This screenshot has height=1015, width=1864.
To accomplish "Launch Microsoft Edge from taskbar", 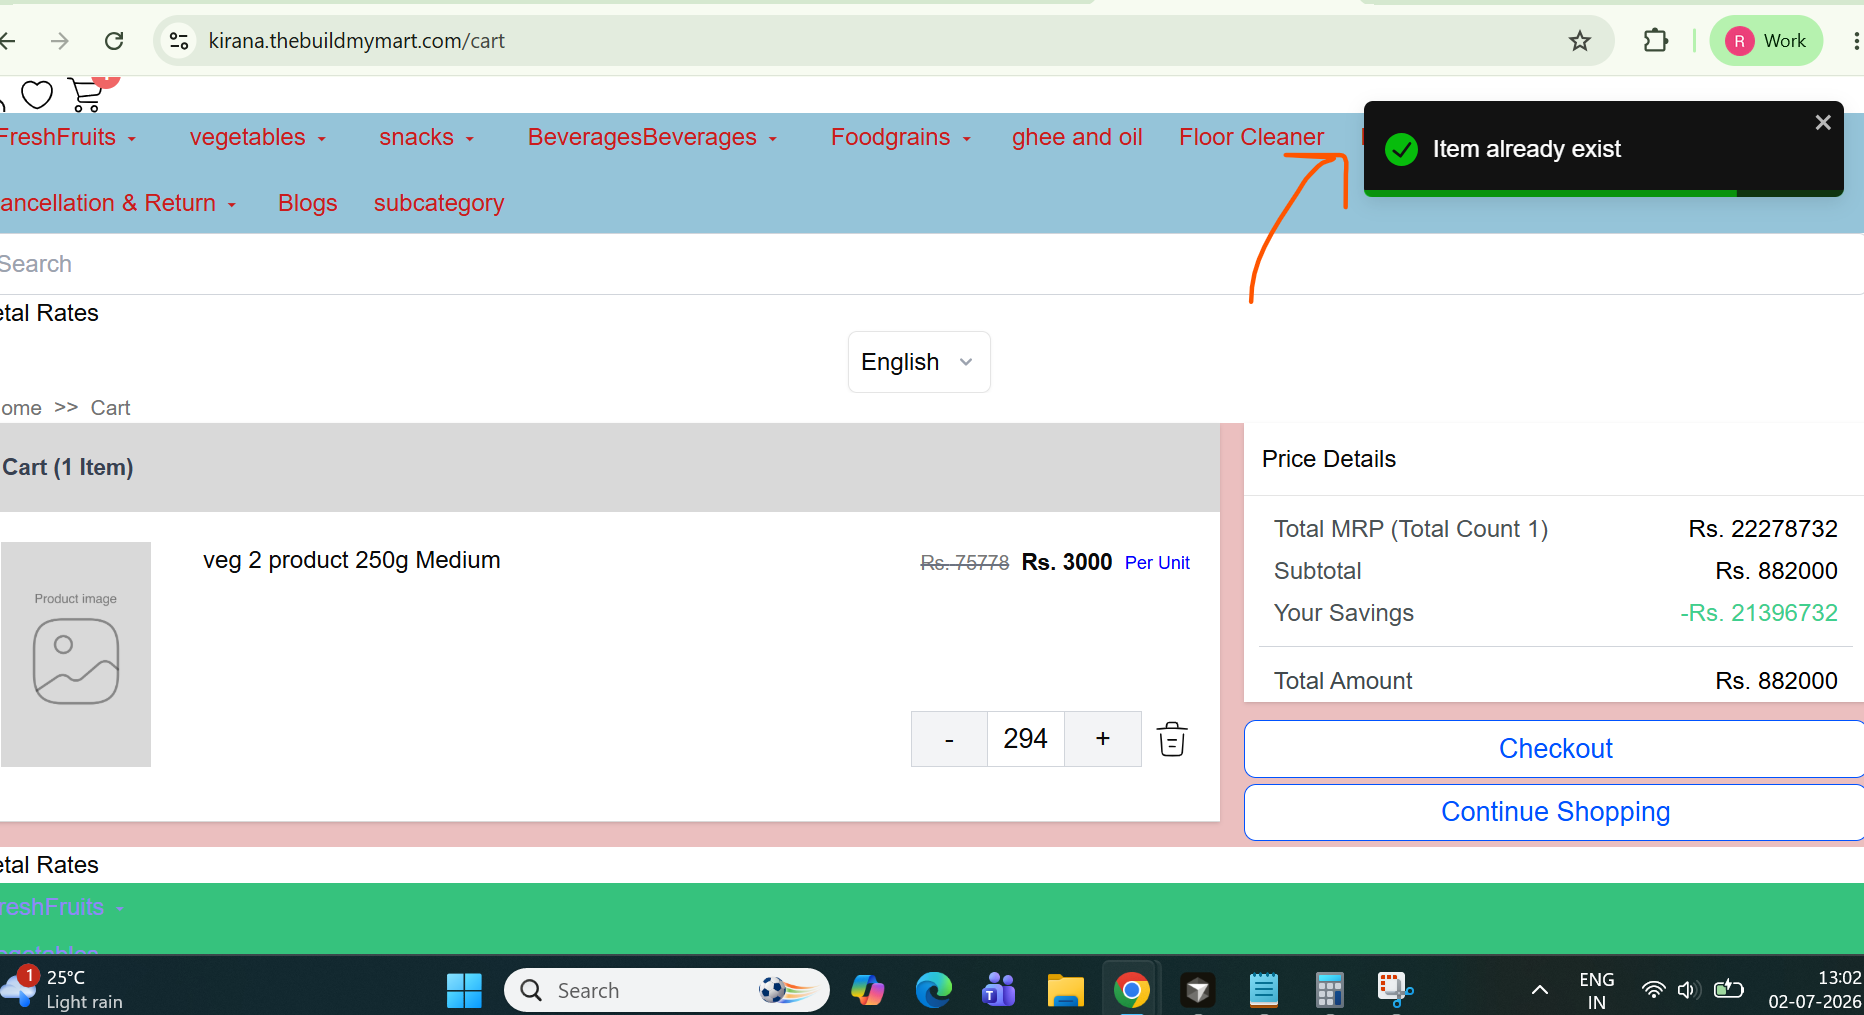I will coord(933,990).
